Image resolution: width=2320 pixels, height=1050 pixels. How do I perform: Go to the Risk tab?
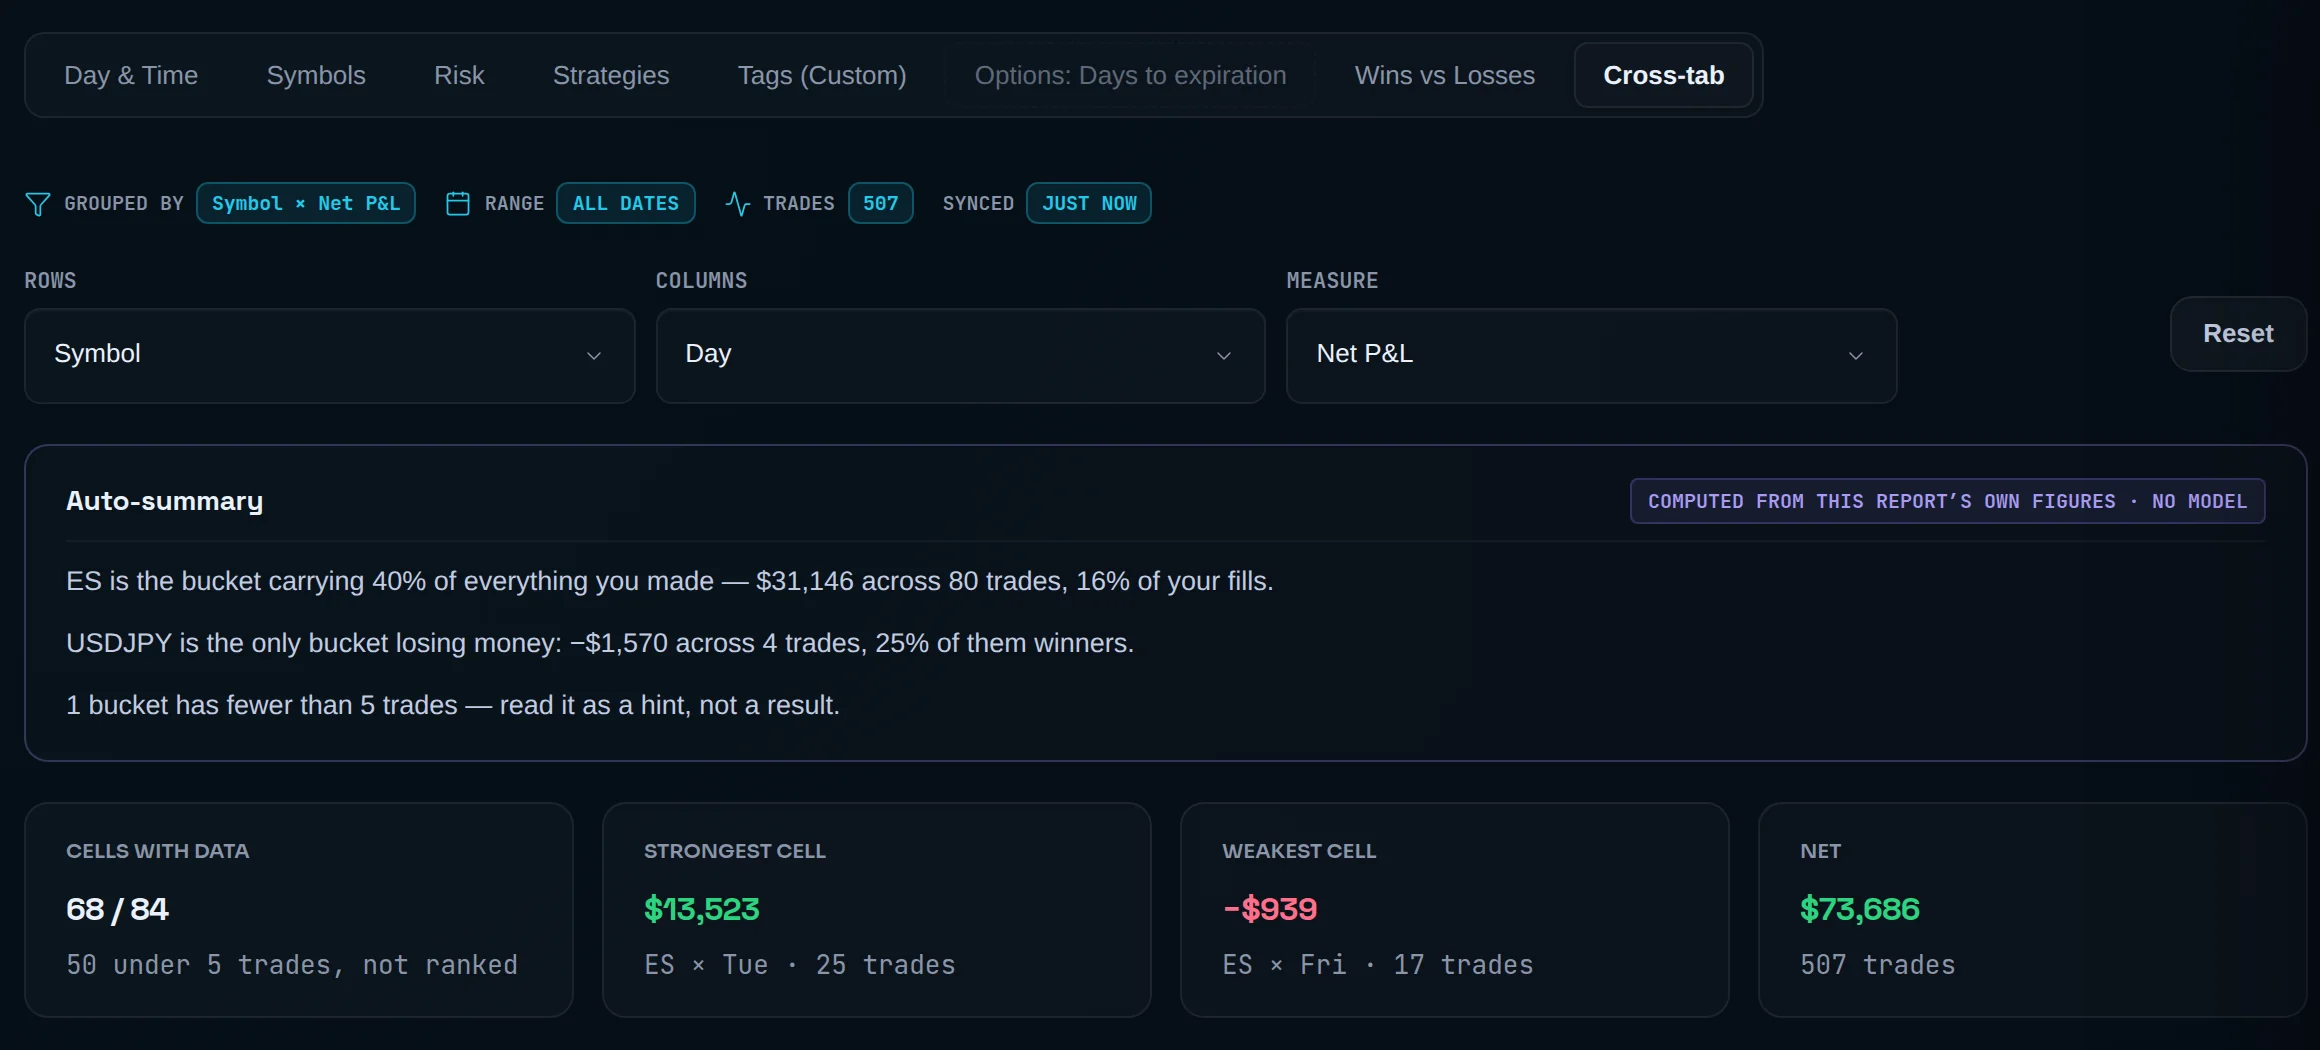459,75
